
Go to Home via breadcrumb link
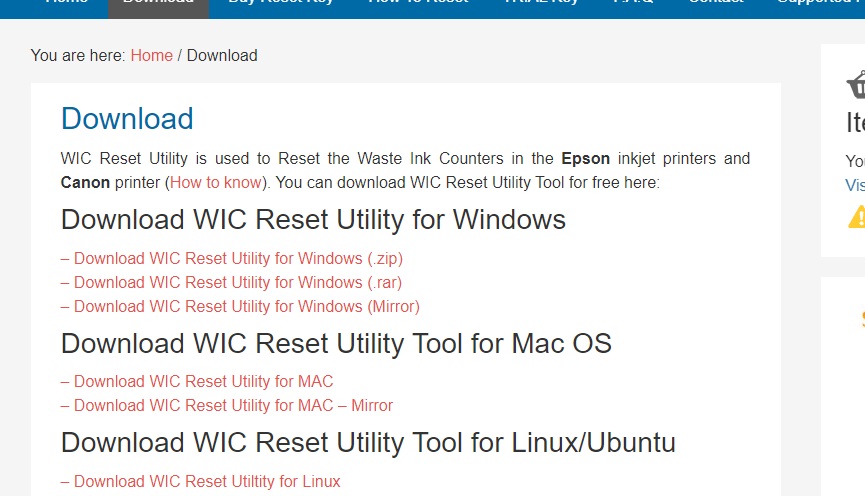tap(152, 56)
